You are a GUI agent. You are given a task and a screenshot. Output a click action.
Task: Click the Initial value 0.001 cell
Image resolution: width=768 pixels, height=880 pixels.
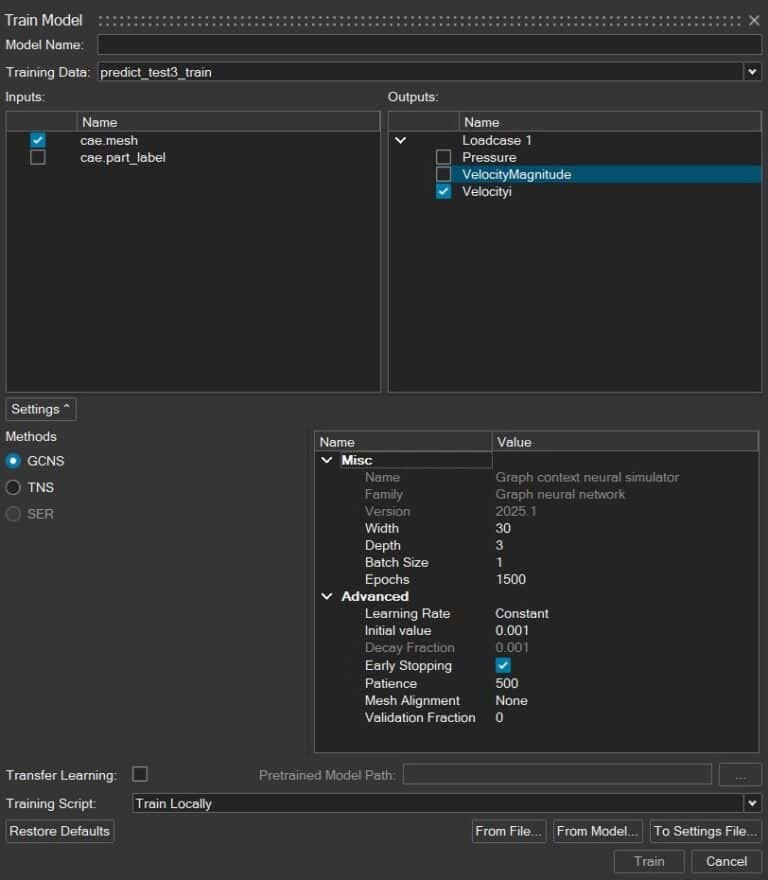coord(511,630)
